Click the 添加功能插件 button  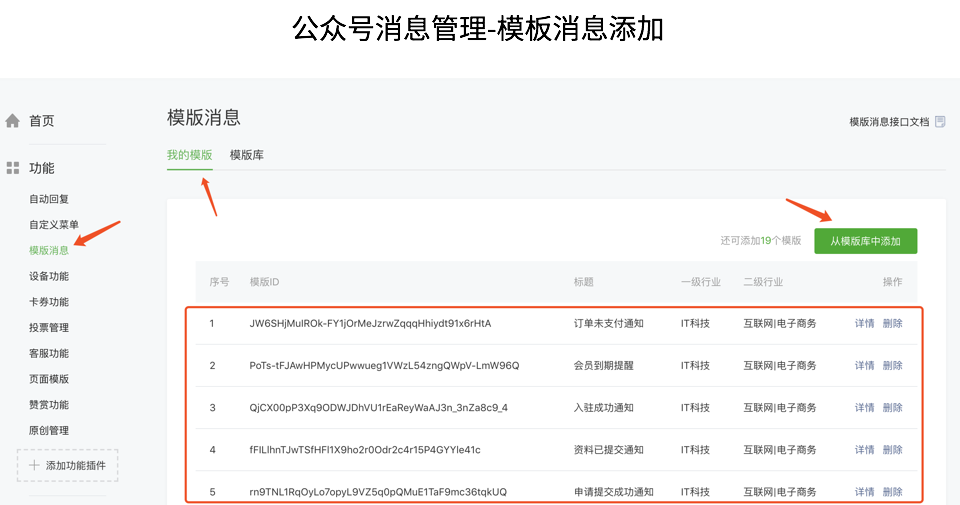tap(67, 465)
